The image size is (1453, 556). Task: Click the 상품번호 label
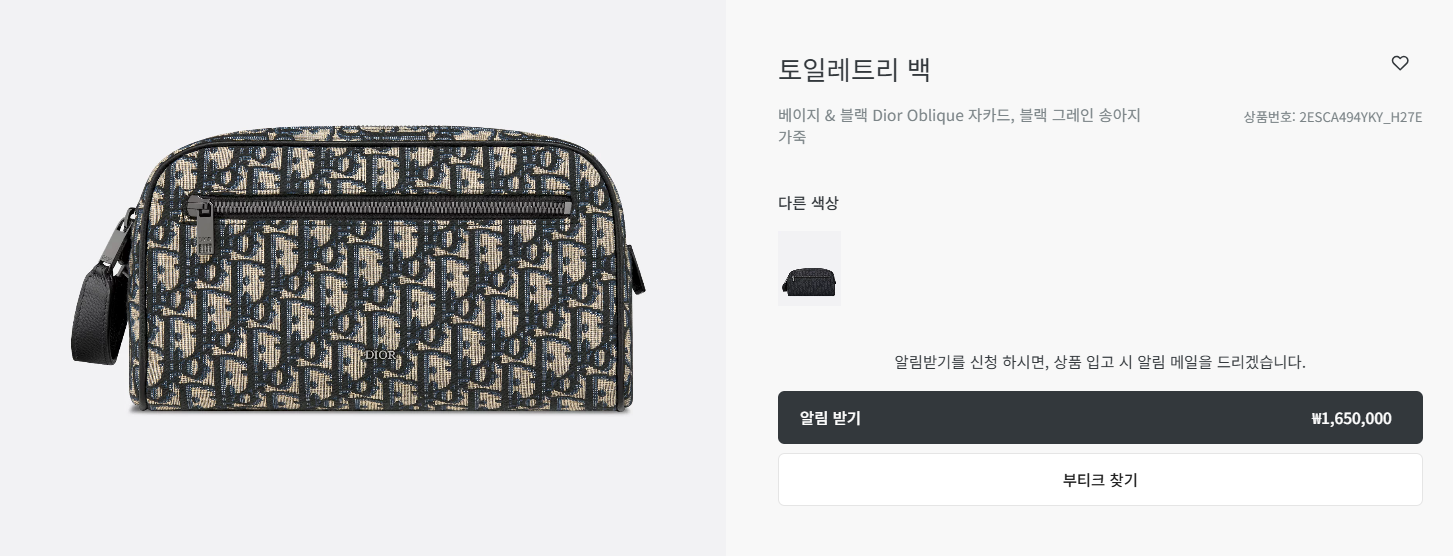(x=1269, y=117)
